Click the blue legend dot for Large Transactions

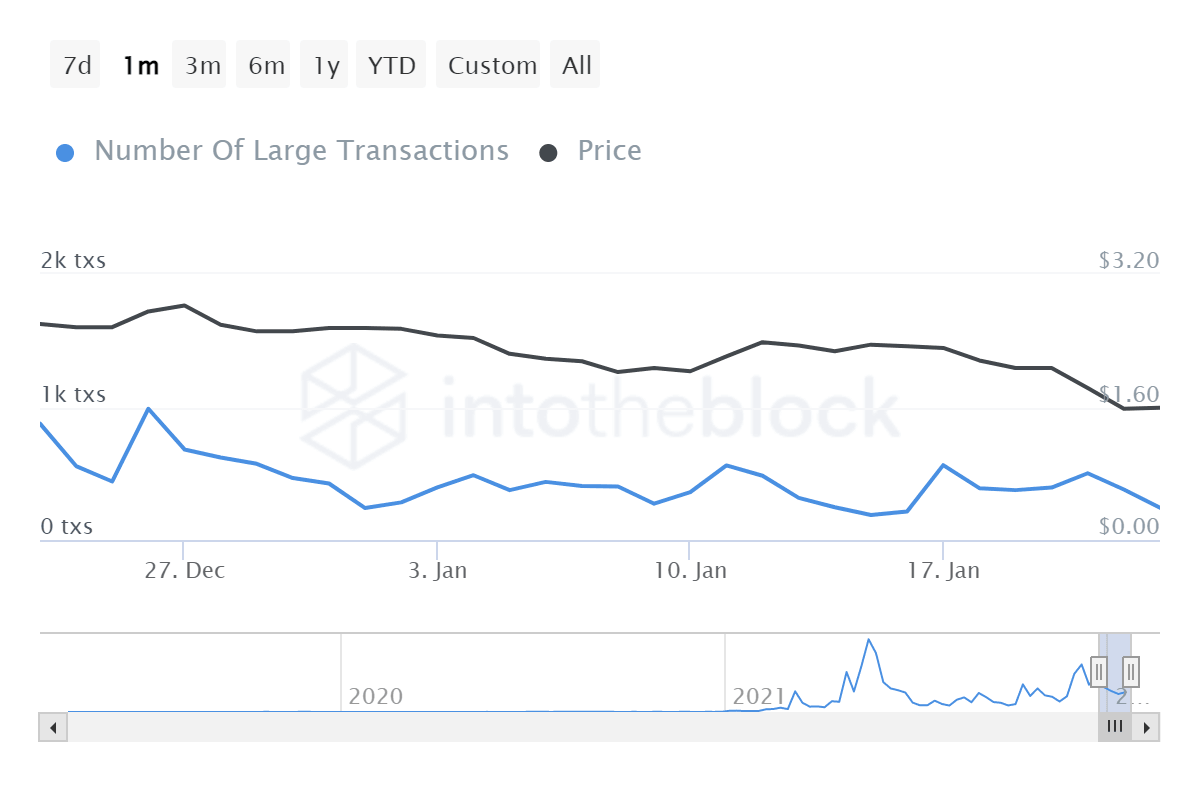[66, 150]
